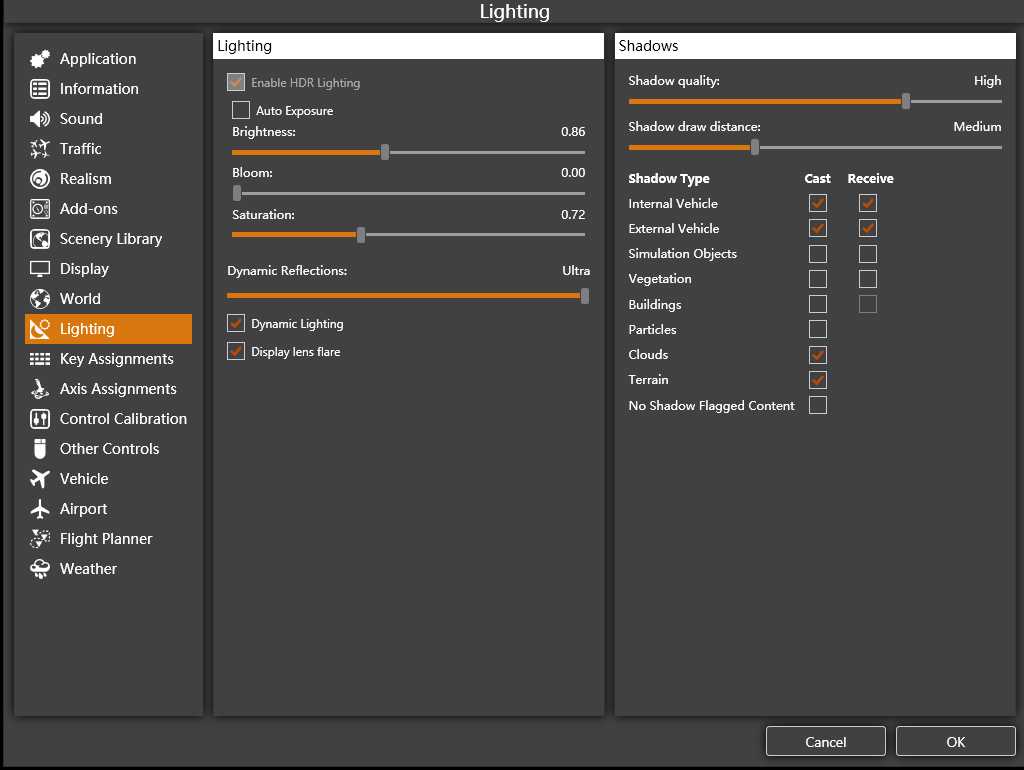Open Scenery Library page
This screenshot has width=1024, height=770.
point(108,239)
